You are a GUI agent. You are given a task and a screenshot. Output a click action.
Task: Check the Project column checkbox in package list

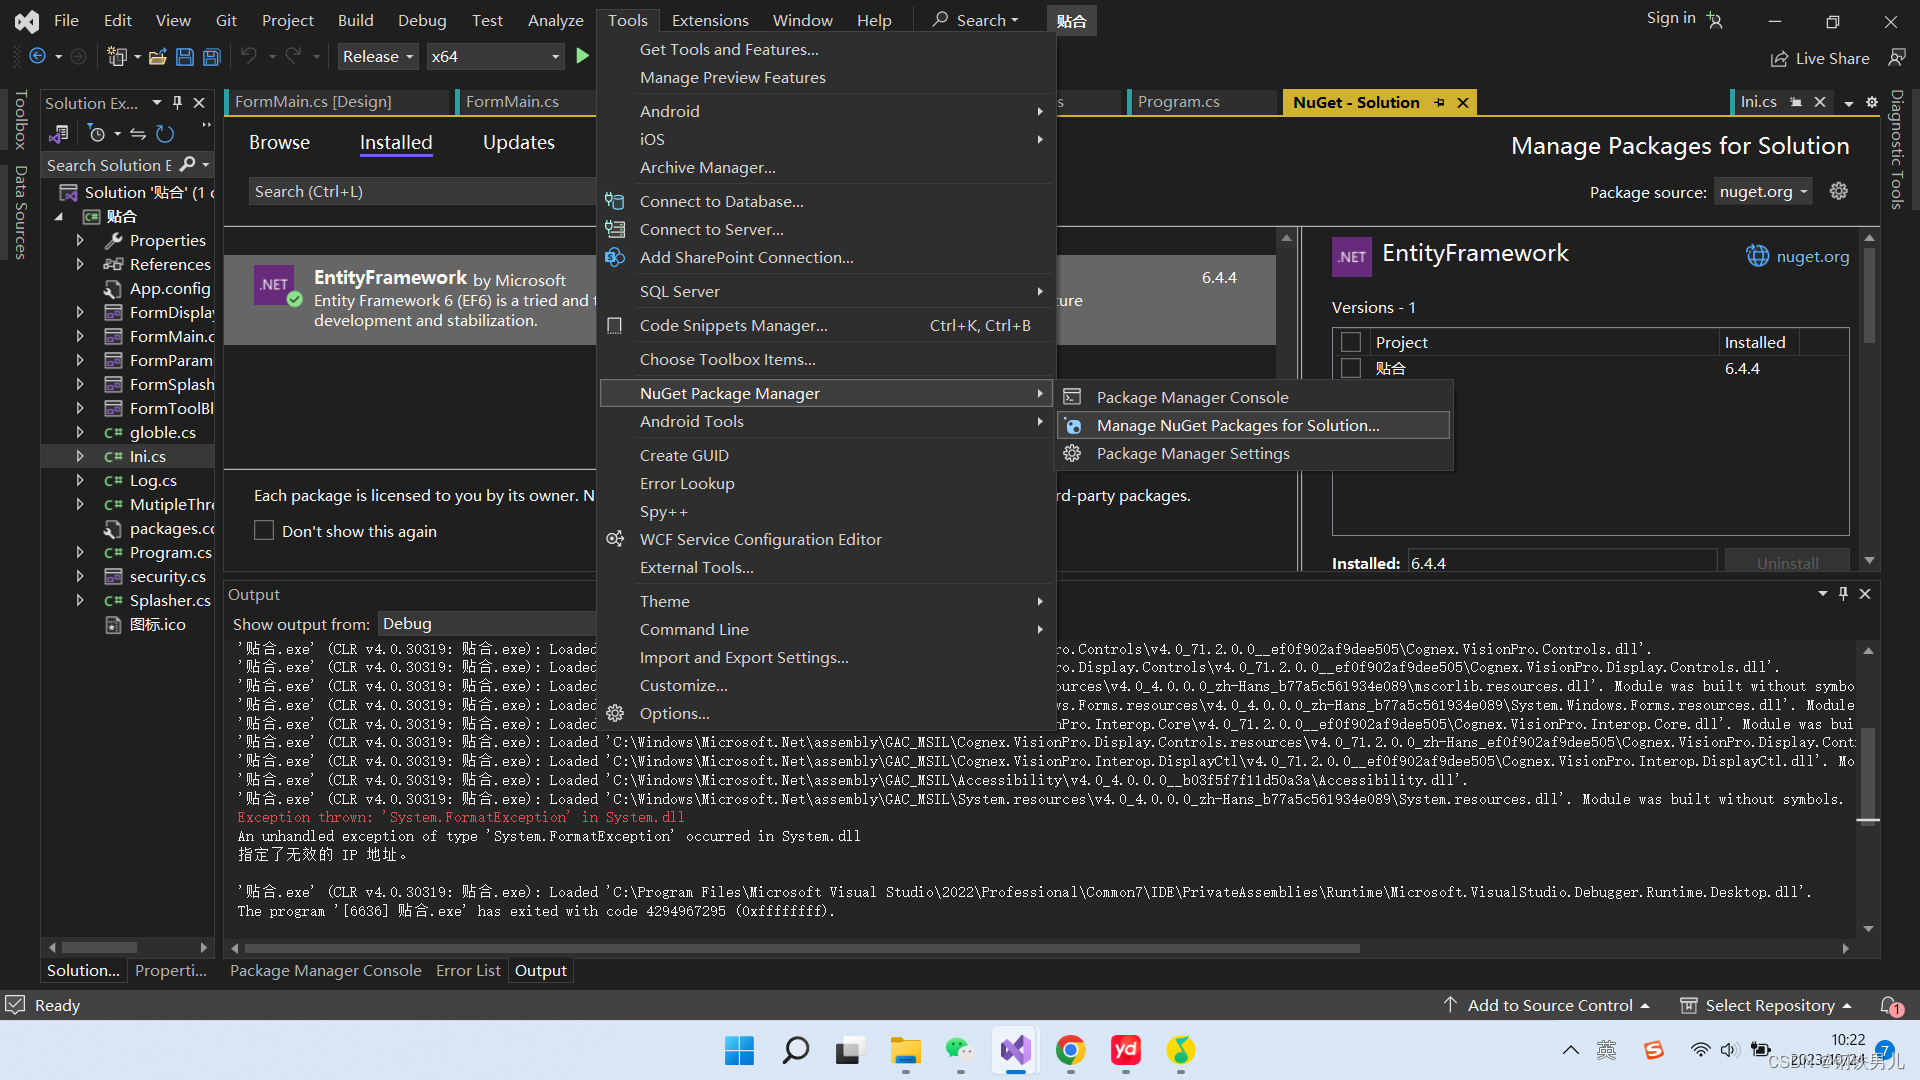click(1351, 341)
